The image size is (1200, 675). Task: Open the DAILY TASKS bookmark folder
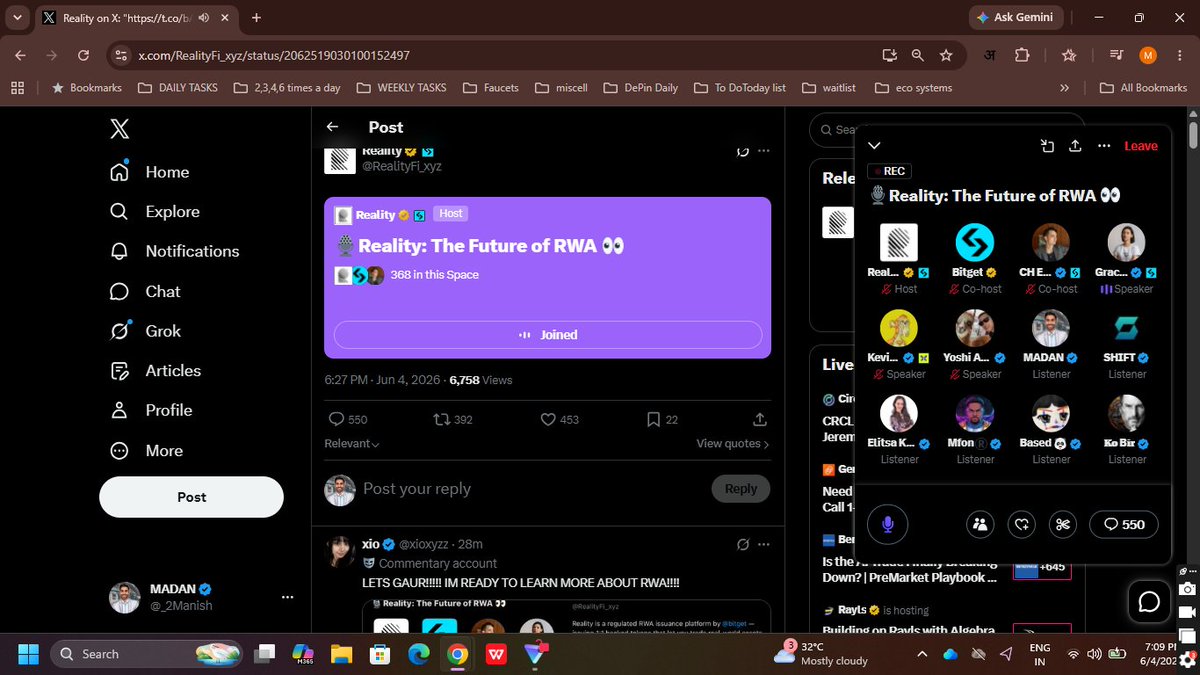[176, 87]
